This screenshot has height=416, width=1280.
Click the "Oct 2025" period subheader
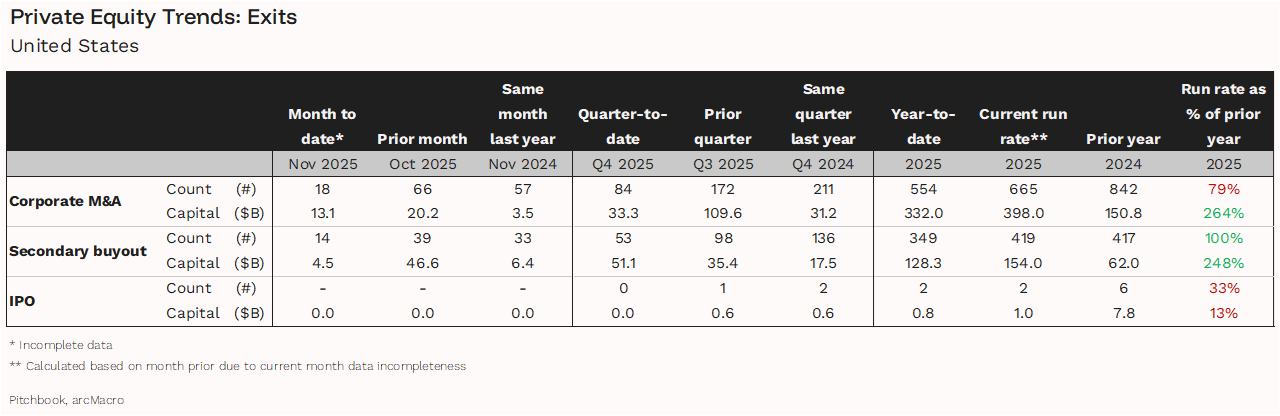422,164
